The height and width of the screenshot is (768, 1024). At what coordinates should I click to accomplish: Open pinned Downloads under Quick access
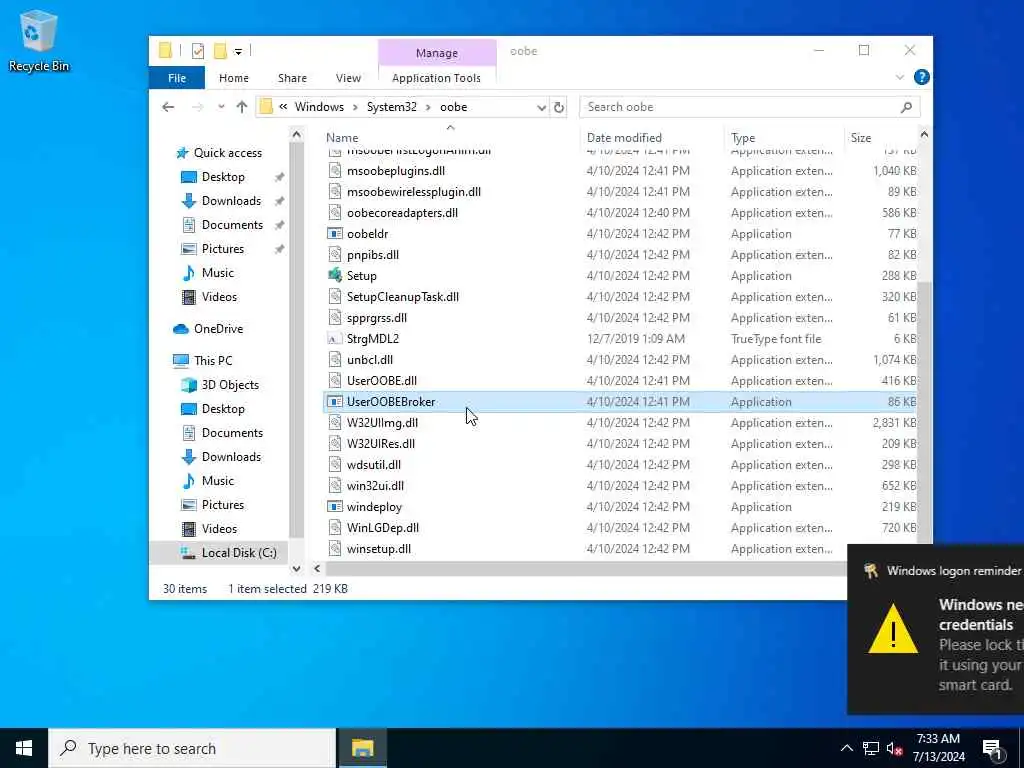click(231, 201)
